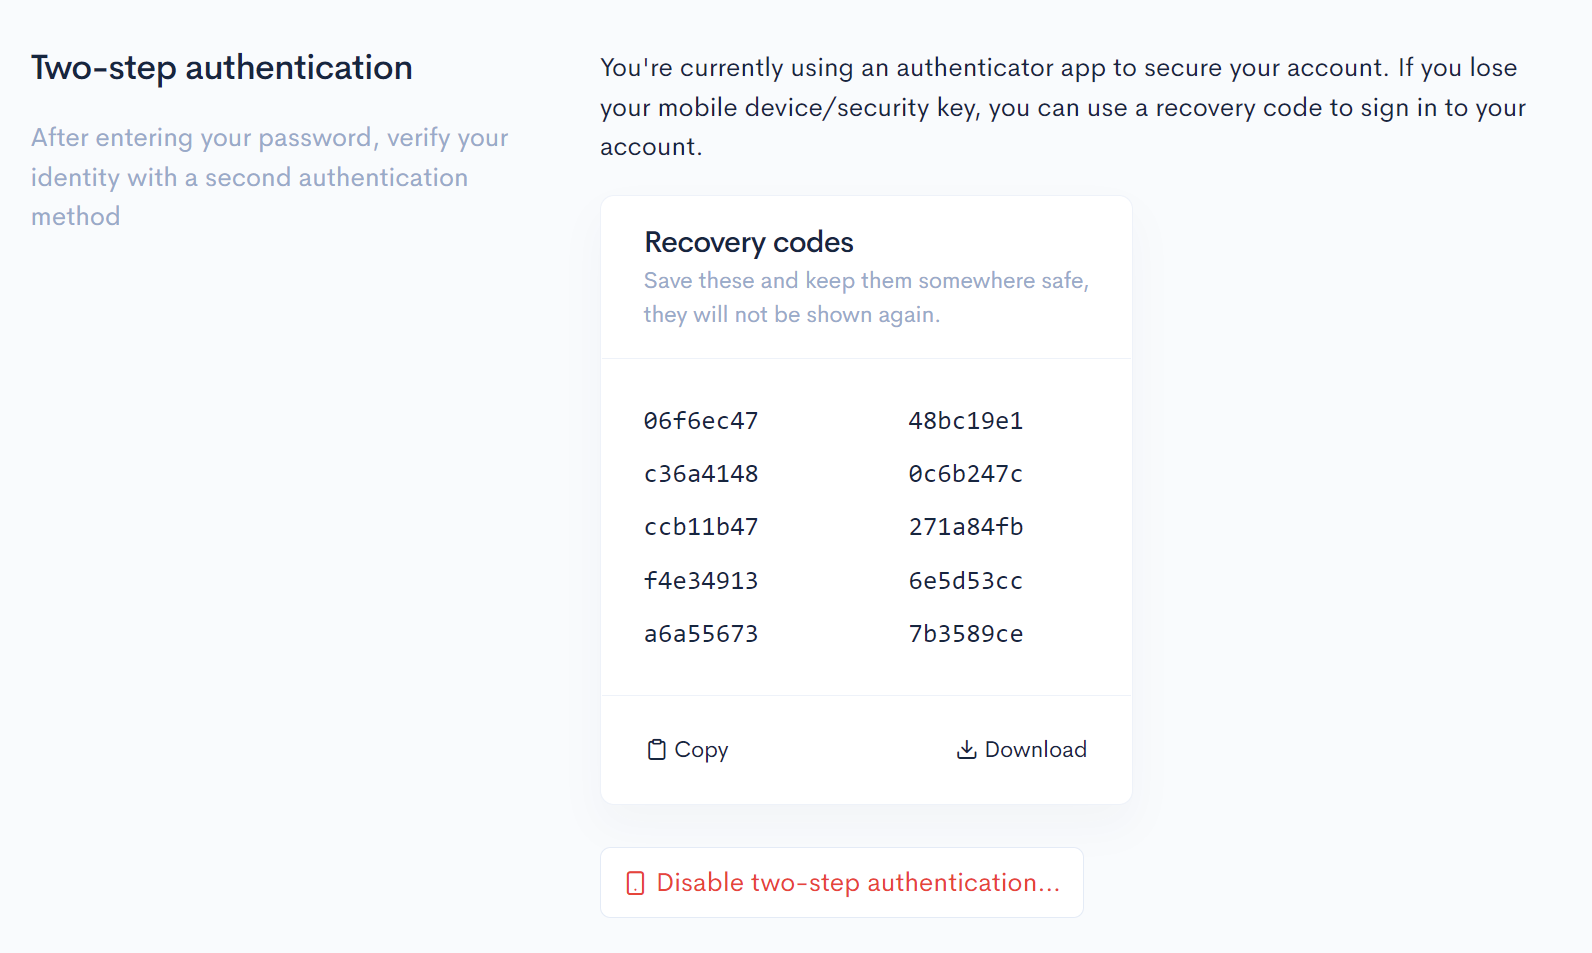Select recovery code ccb11b47

coord(701,527)
